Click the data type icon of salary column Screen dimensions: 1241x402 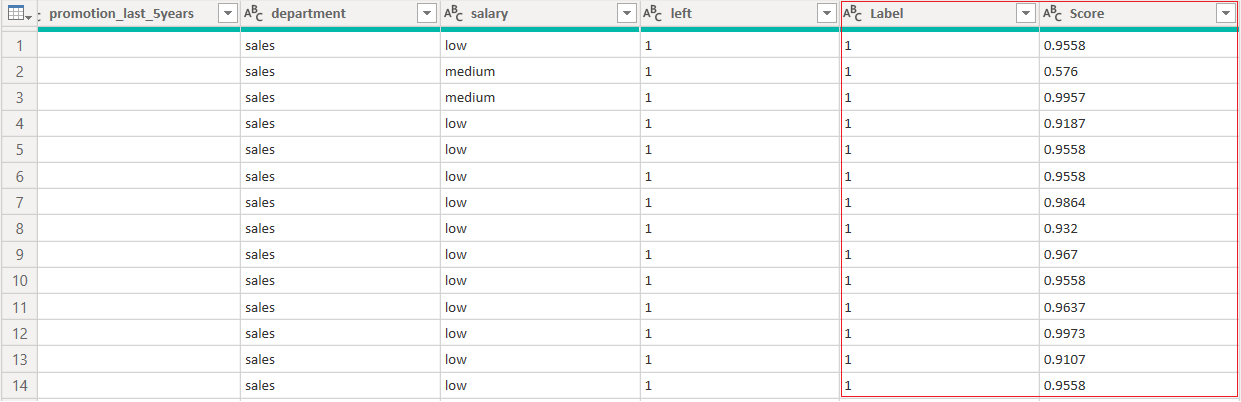[454, 14]
